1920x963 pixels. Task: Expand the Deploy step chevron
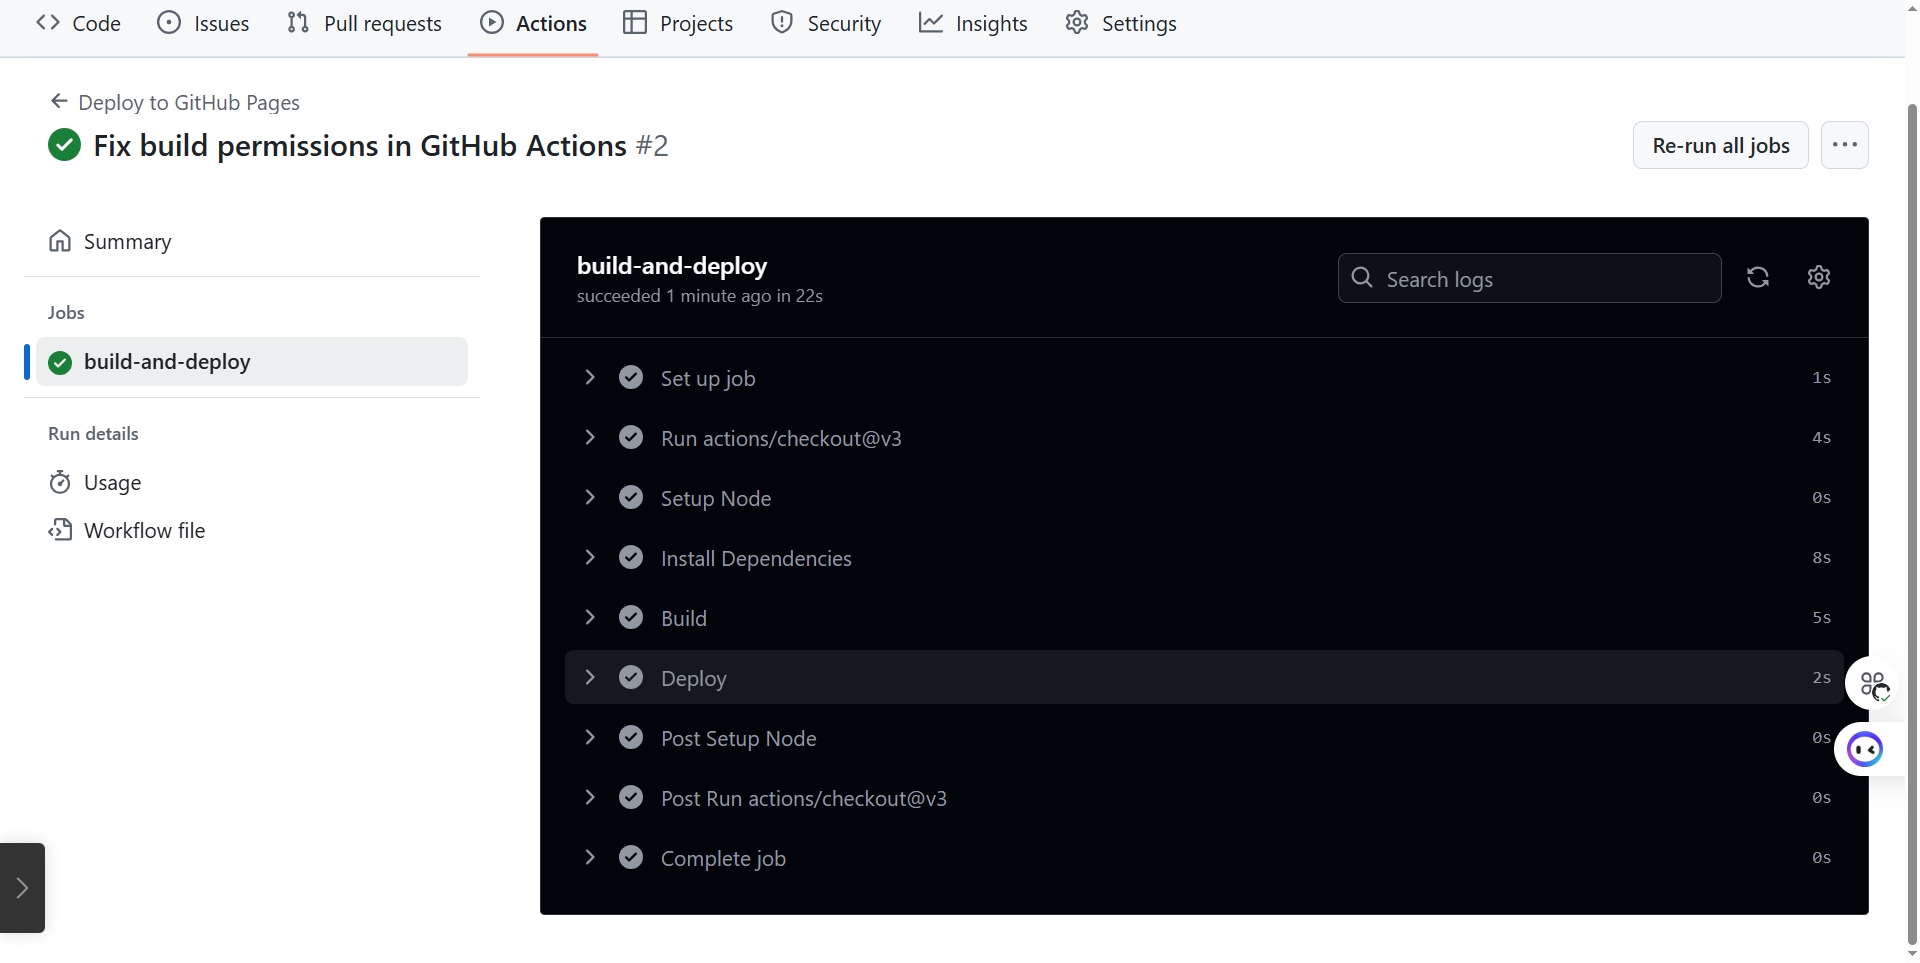pyautogui.click(x=590, y=677)
